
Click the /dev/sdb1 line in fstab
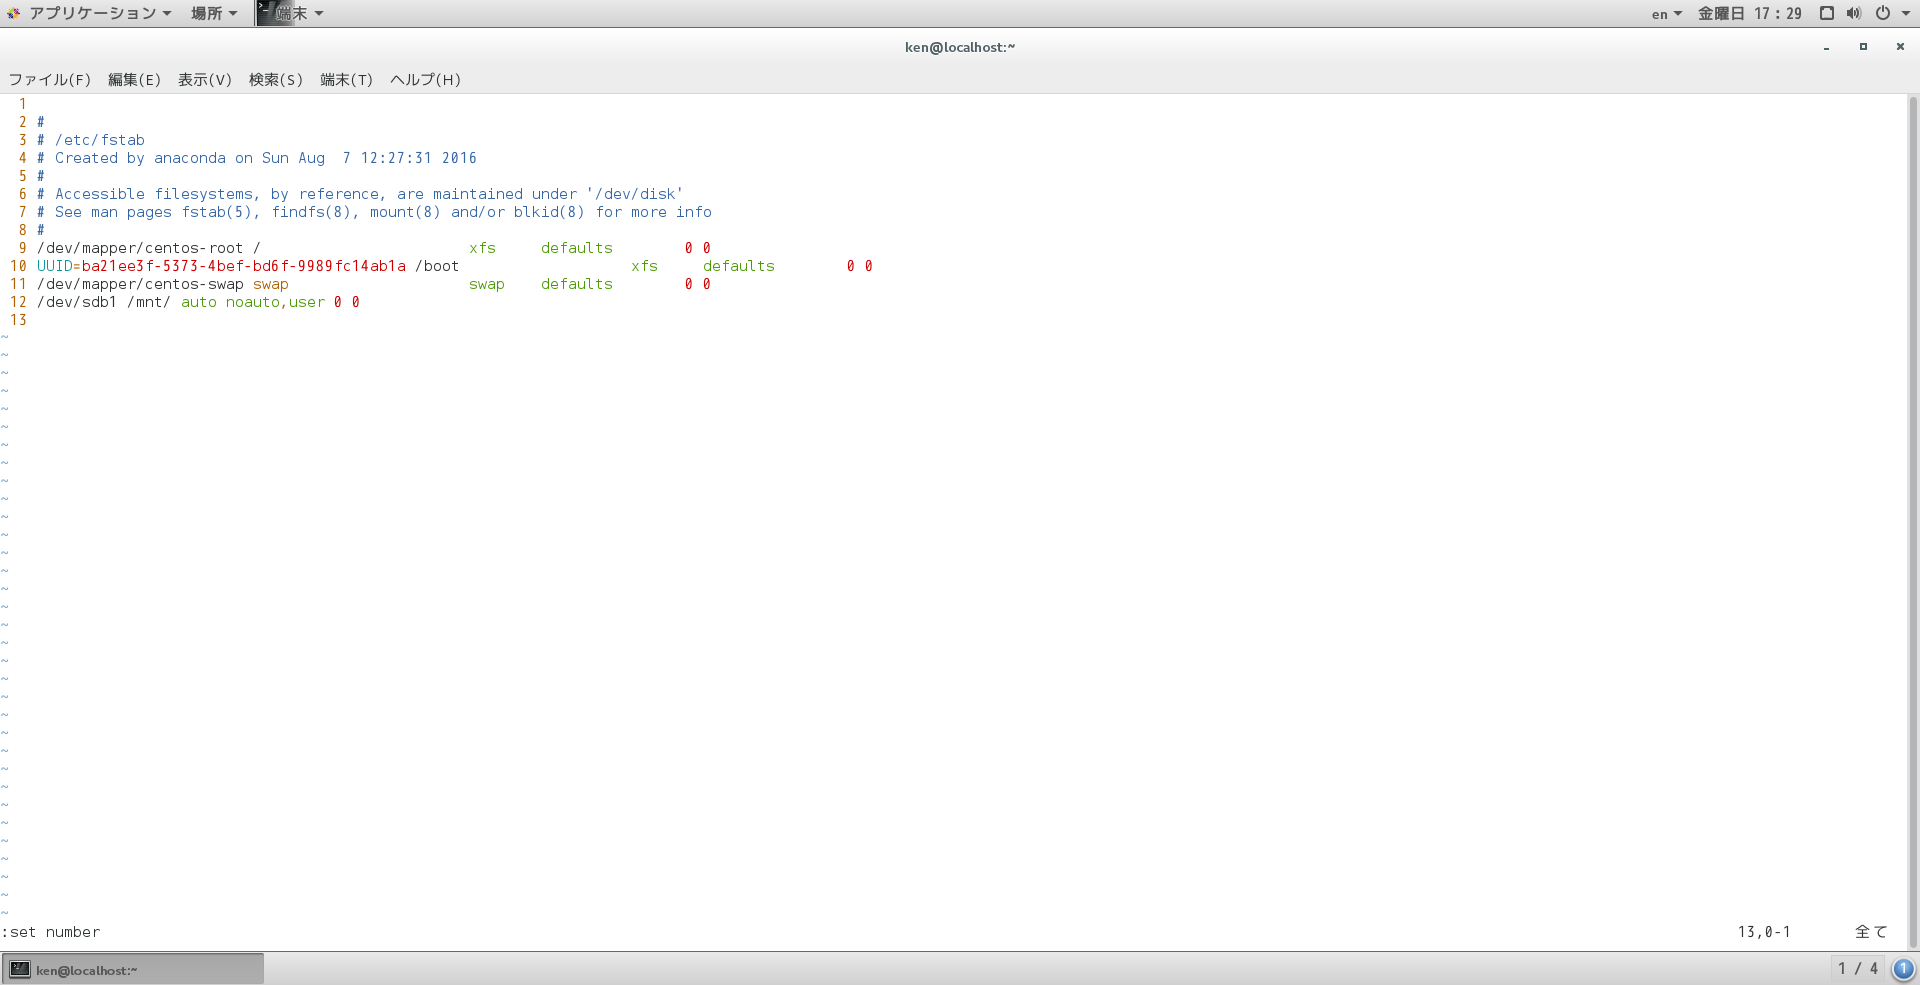click(x=198, y=302)
